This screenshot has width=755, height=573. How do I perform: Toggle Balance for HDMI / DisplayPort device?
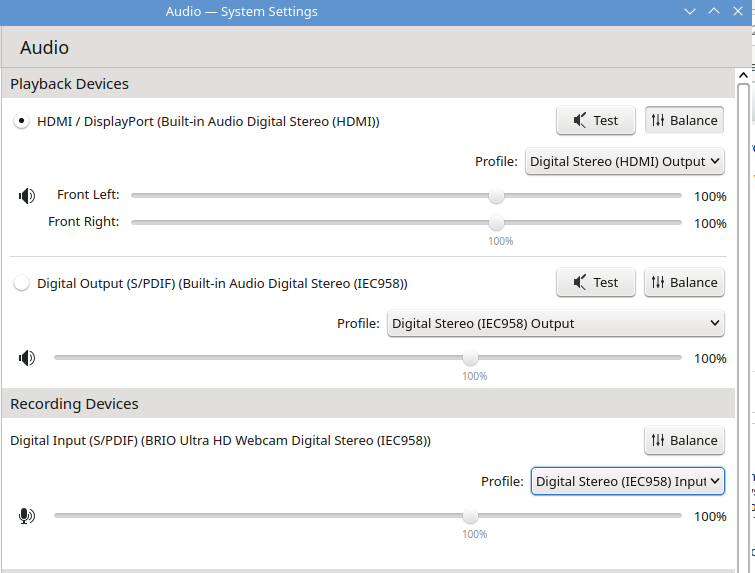click(x=684, y=121)
